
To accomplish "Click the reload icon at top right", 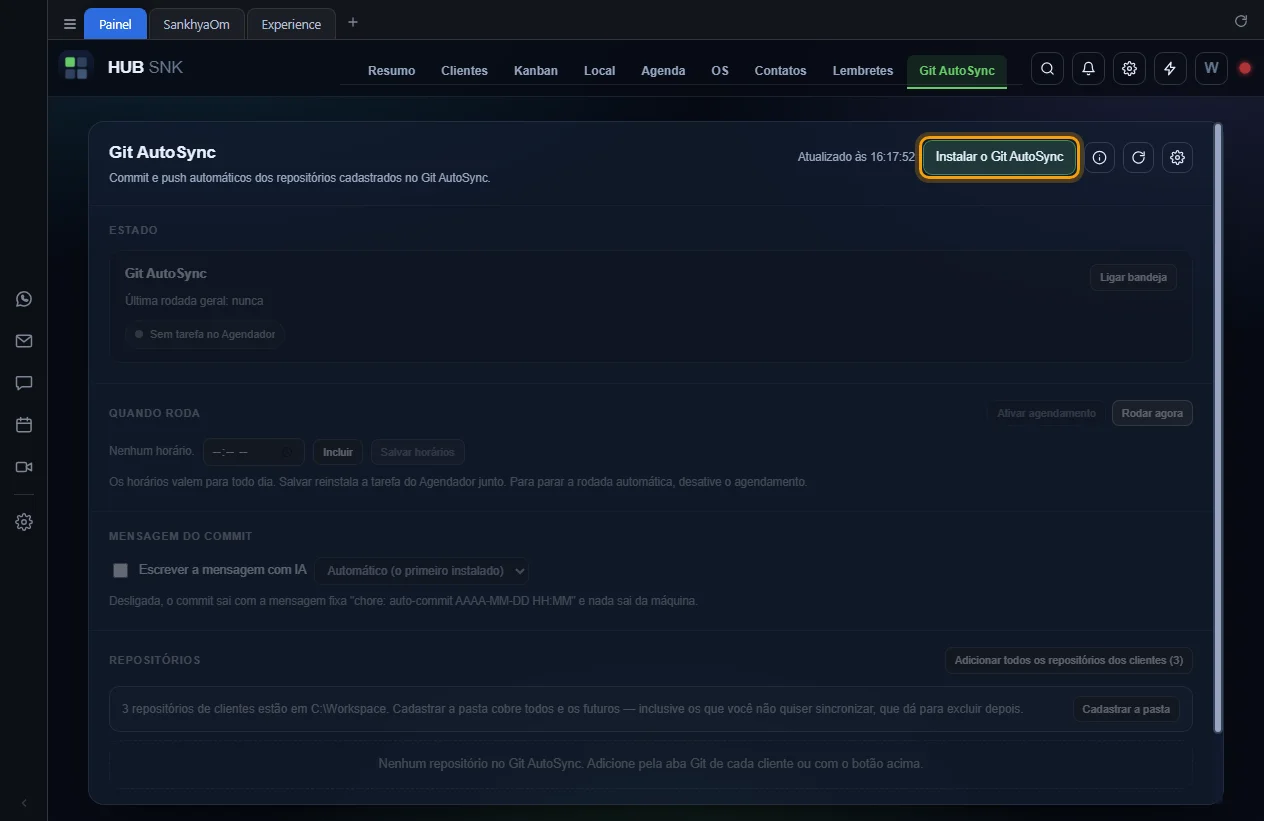I will (1241, 21).
